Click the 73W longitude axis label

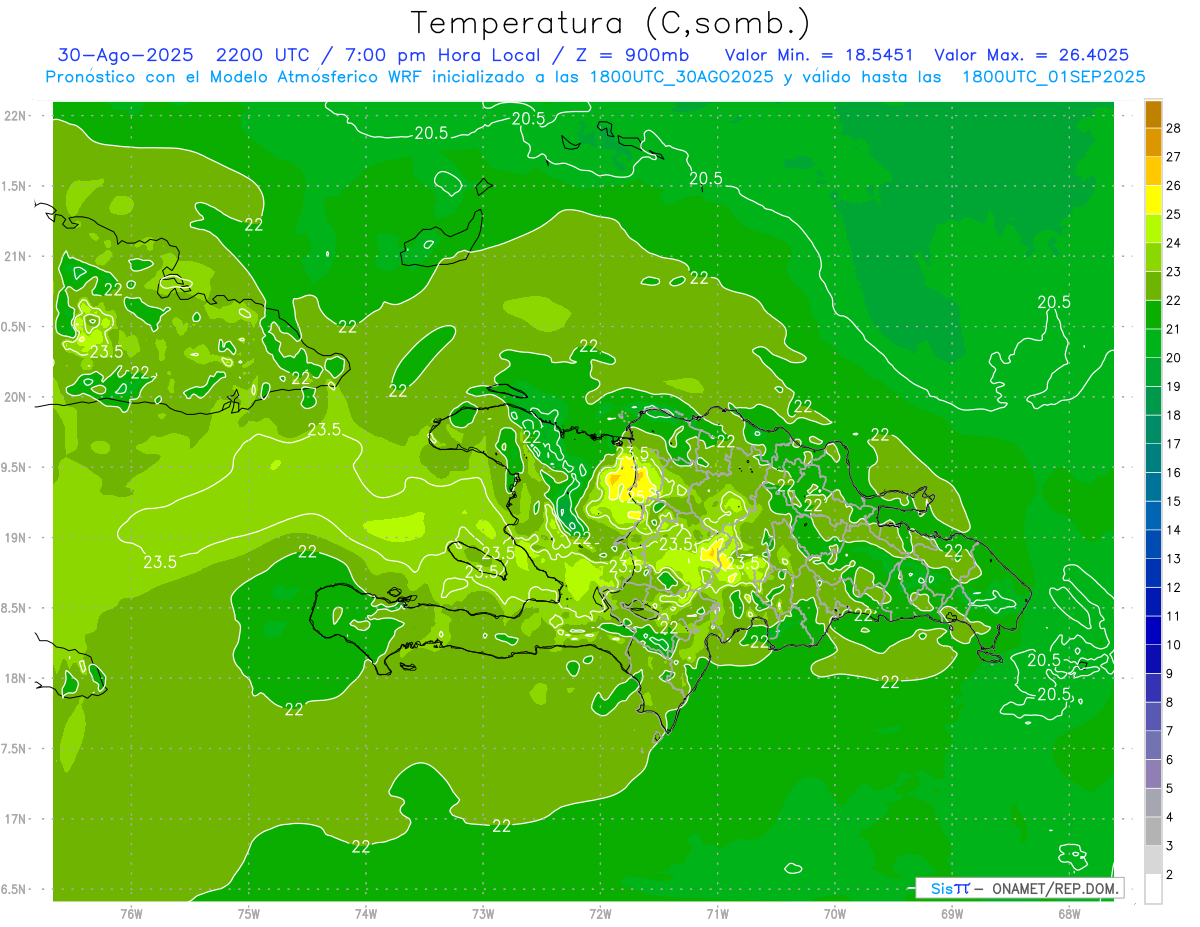483,913
